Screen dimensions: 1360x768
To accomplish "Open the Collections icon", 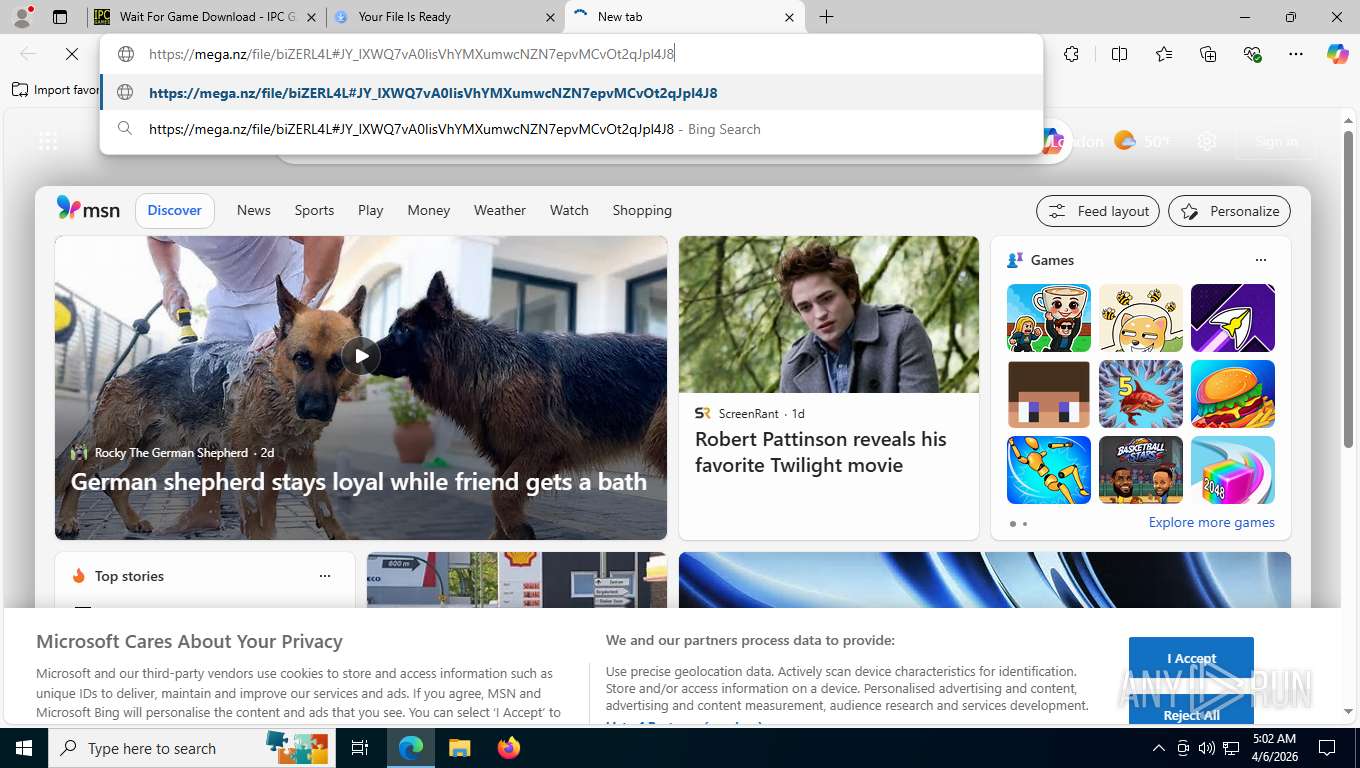I will 1208,54.
